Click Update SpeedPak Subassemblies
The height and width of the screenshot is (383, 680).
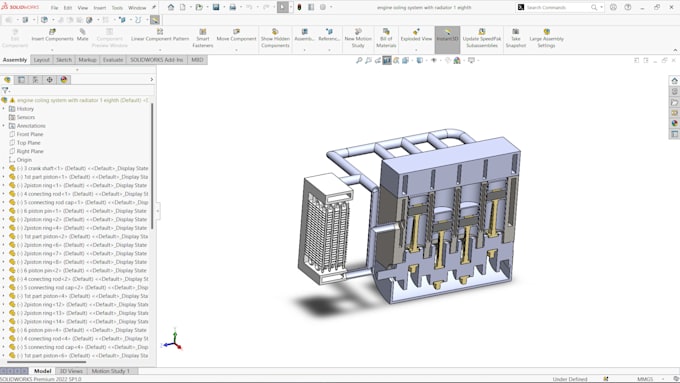point(482,38)
